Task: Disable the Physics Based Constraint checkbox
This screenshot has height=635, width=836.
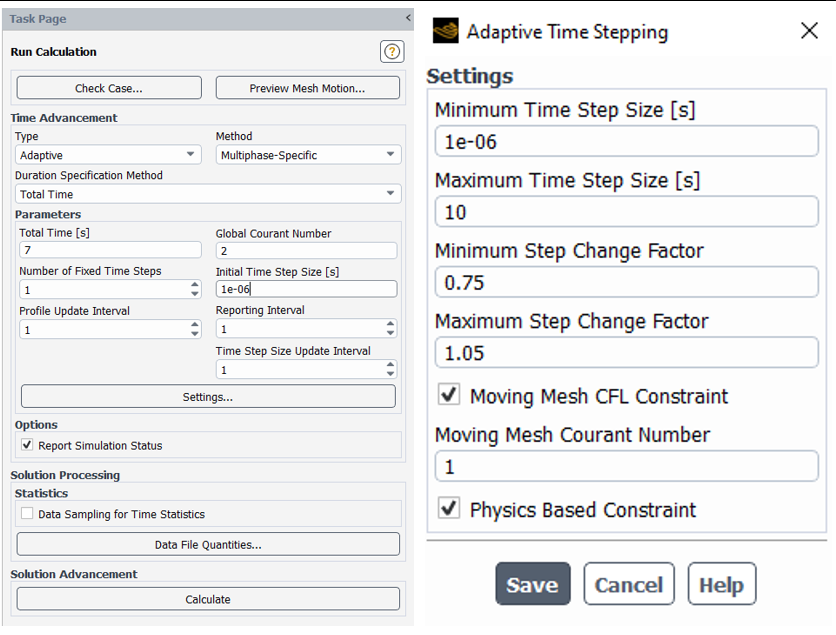Action: pos(448,508)
